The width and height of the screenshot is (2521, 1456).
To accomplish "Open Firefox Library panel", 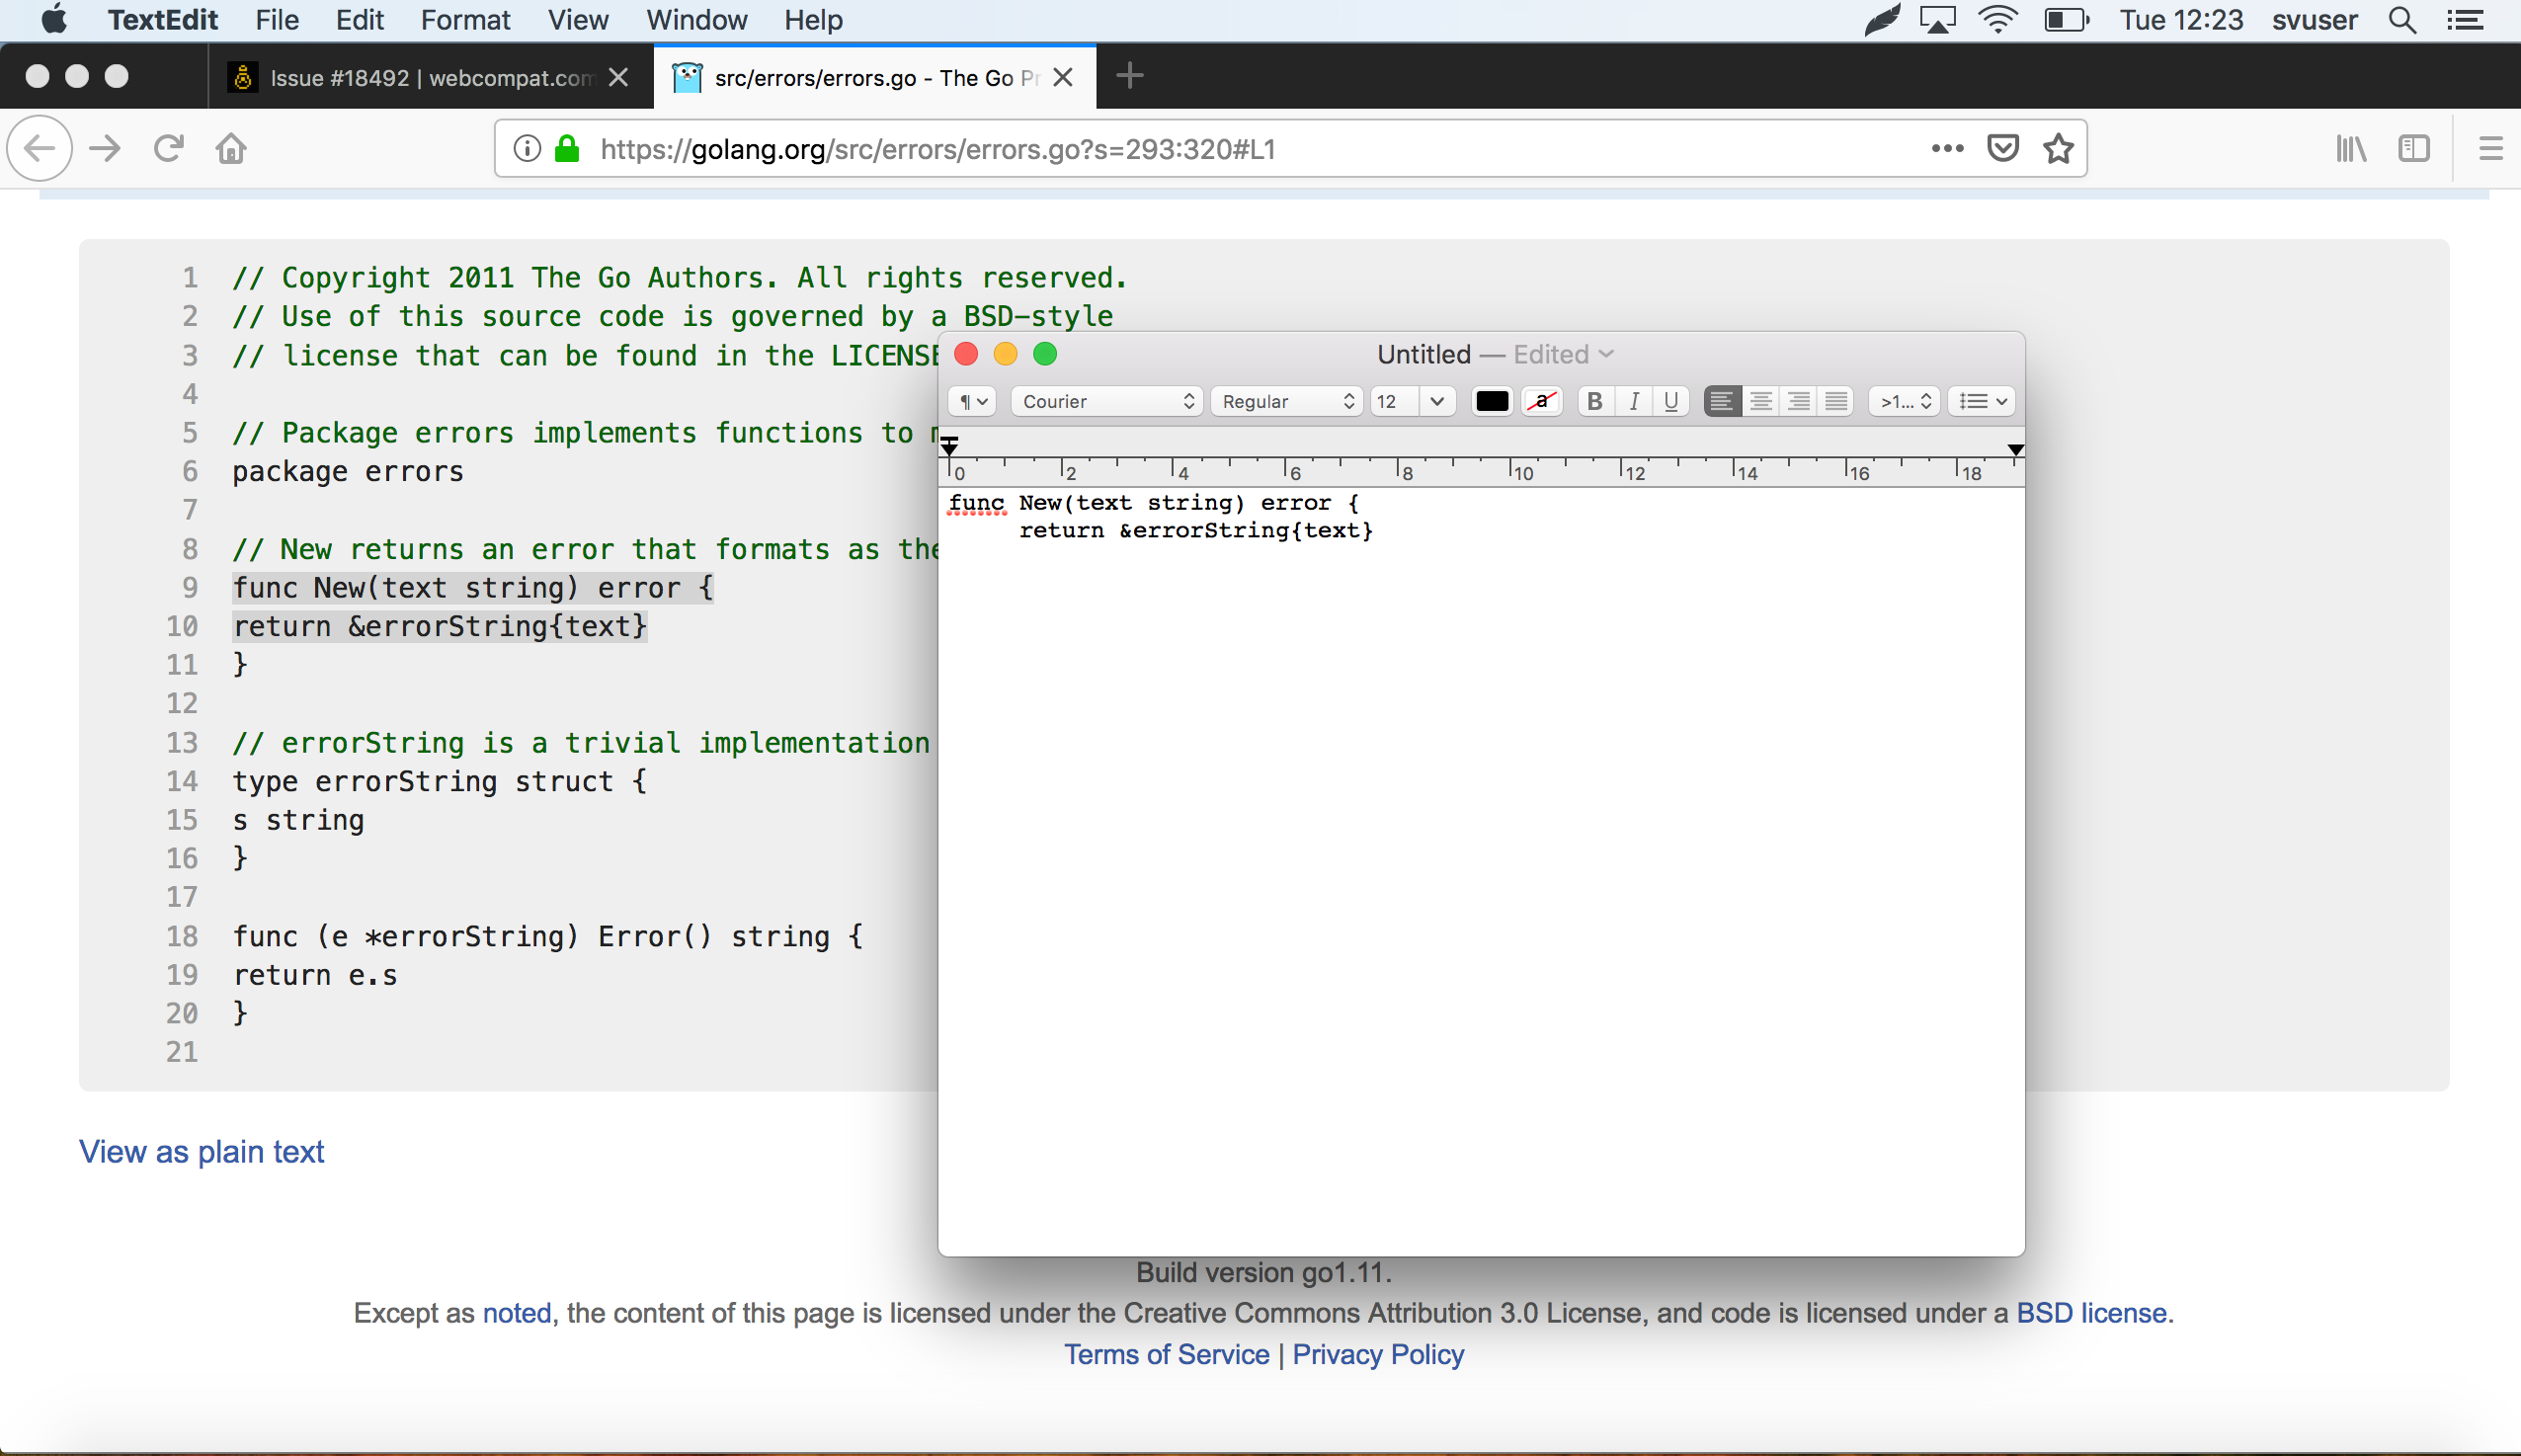I will 2352,148.
